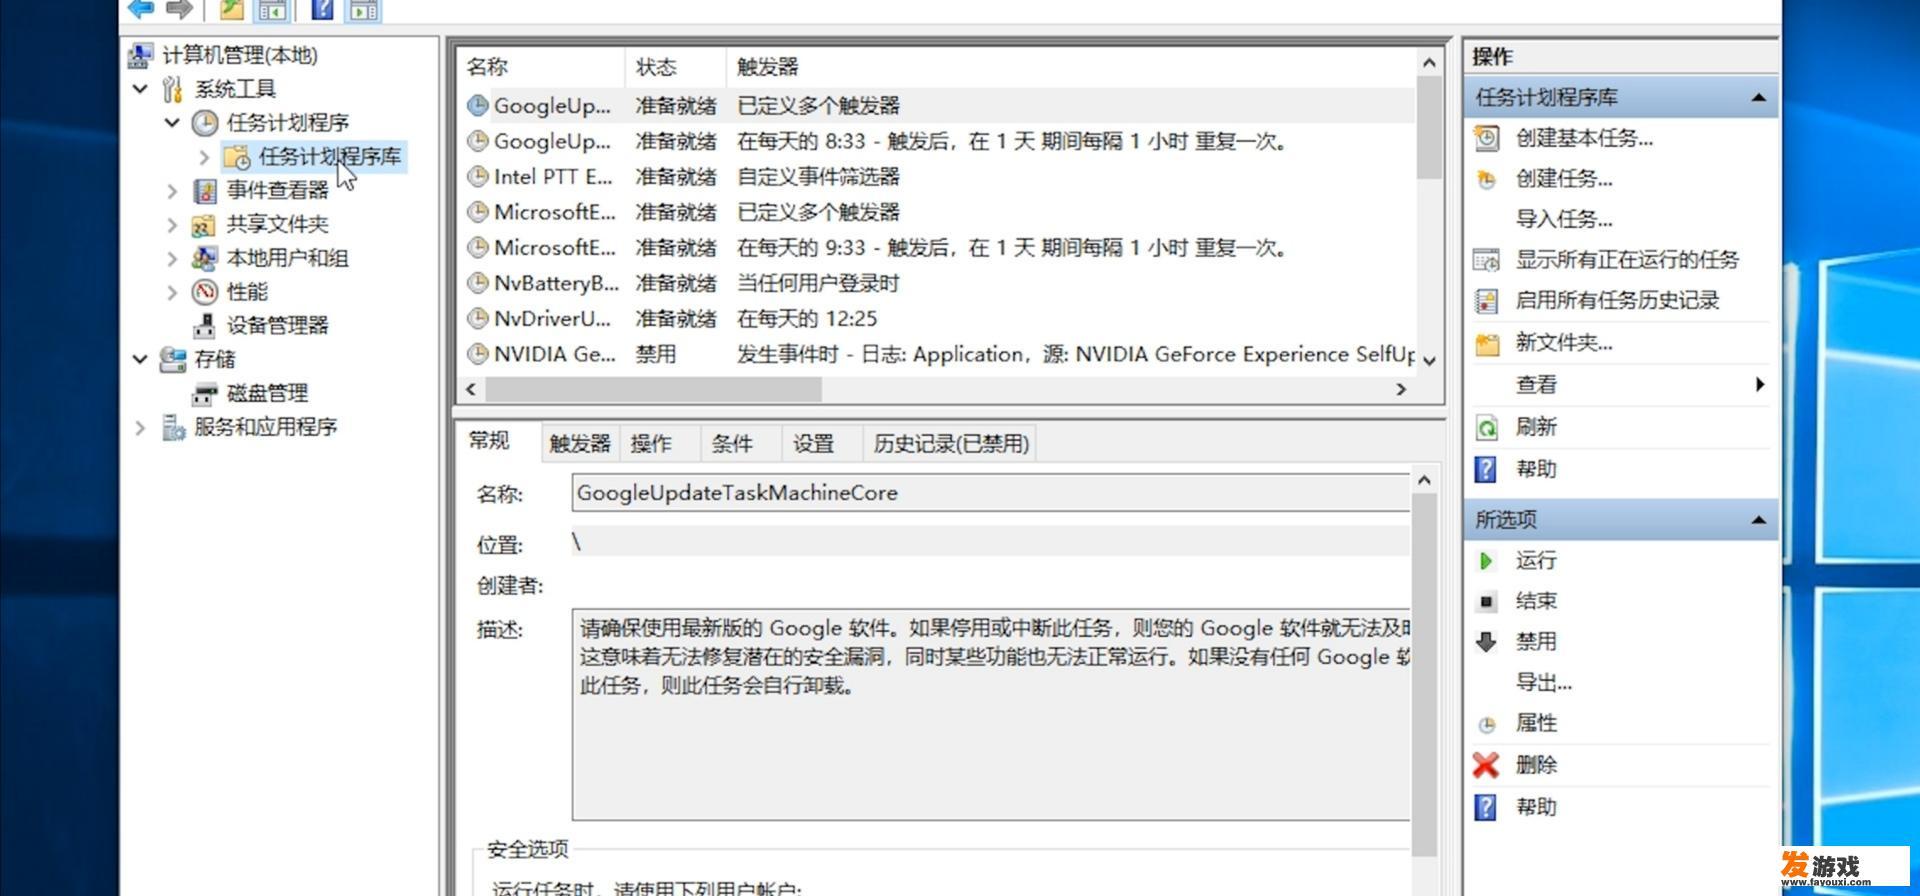Click the 服务和应用程序 icon

[173, 428]
